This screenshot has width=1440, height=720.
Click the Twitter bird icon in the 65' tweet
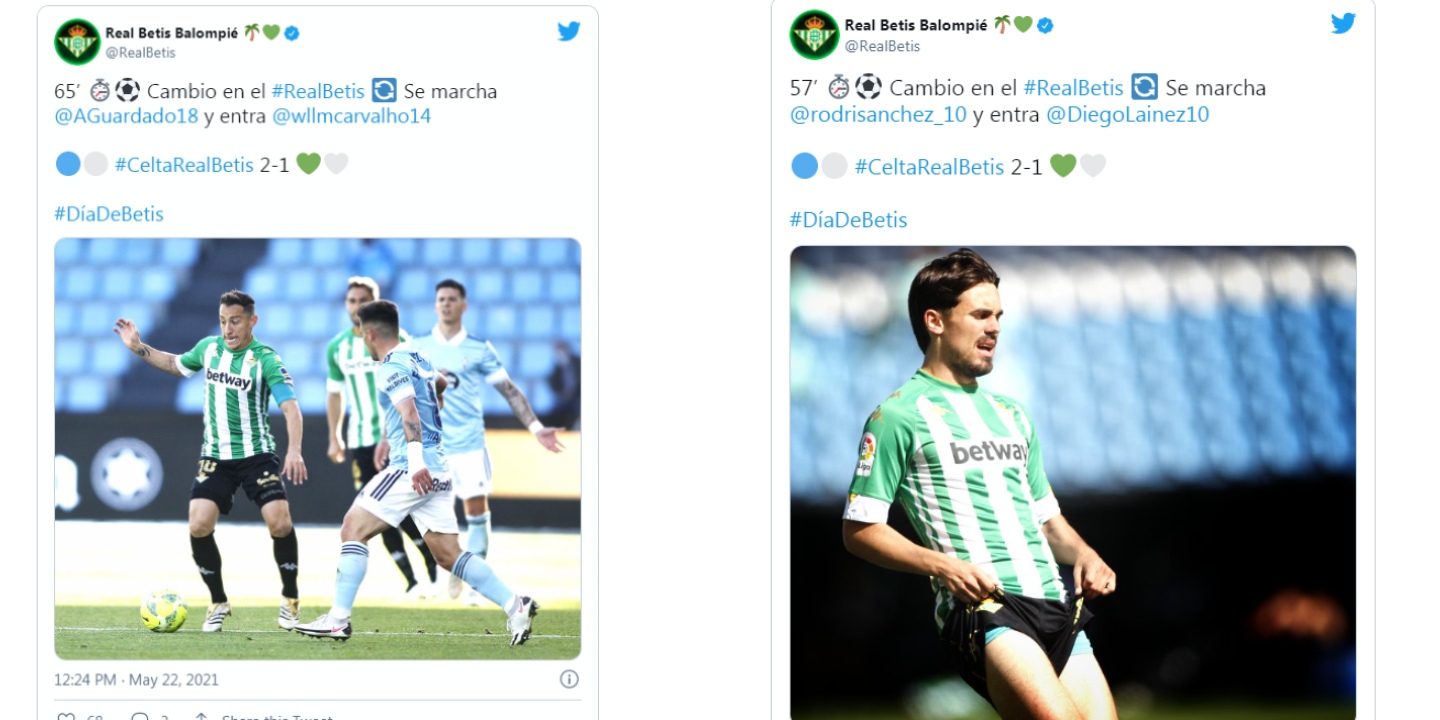[569, 31]
